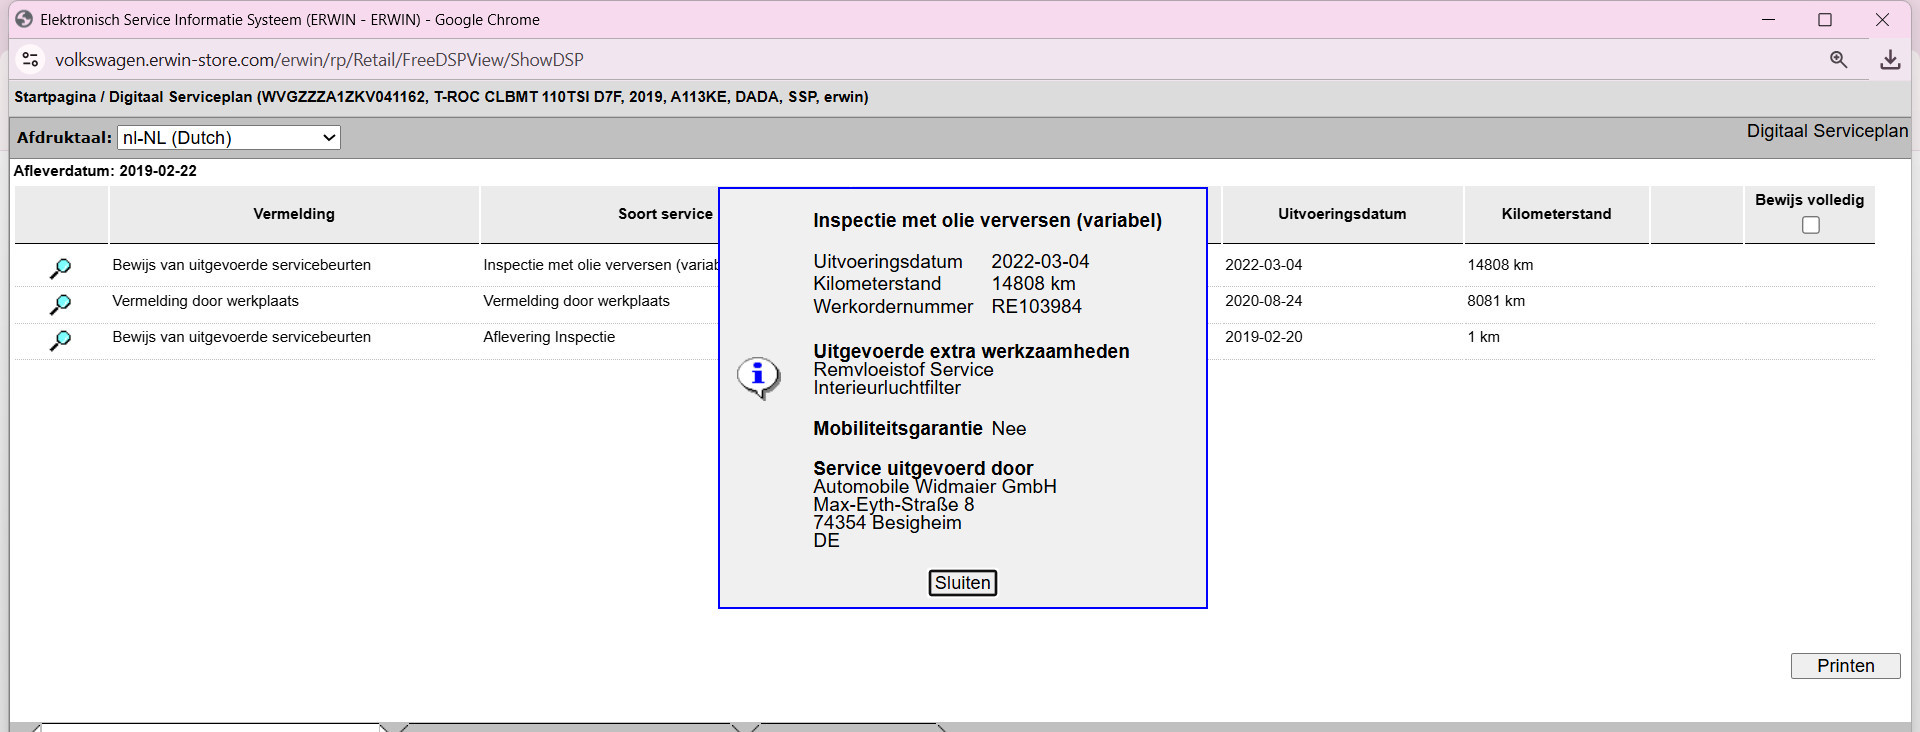Close the popup with the Sluiten button
This screenshot has width=1920, height=732.
[x=962, y=583]
